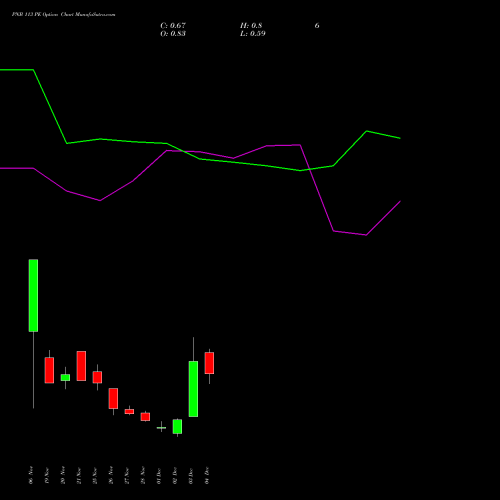Click the open value O: 0.83
The width and height of the screenshot is (500, 500).
point(173,33)
